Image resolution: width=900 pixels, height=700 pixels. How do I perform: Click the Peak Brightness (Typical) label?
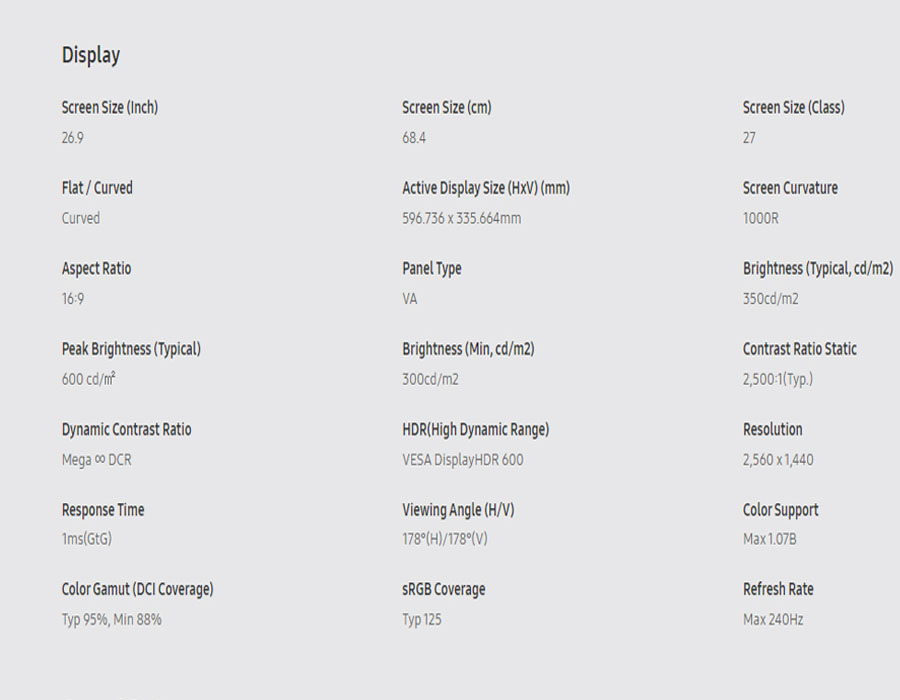(131, 349)
